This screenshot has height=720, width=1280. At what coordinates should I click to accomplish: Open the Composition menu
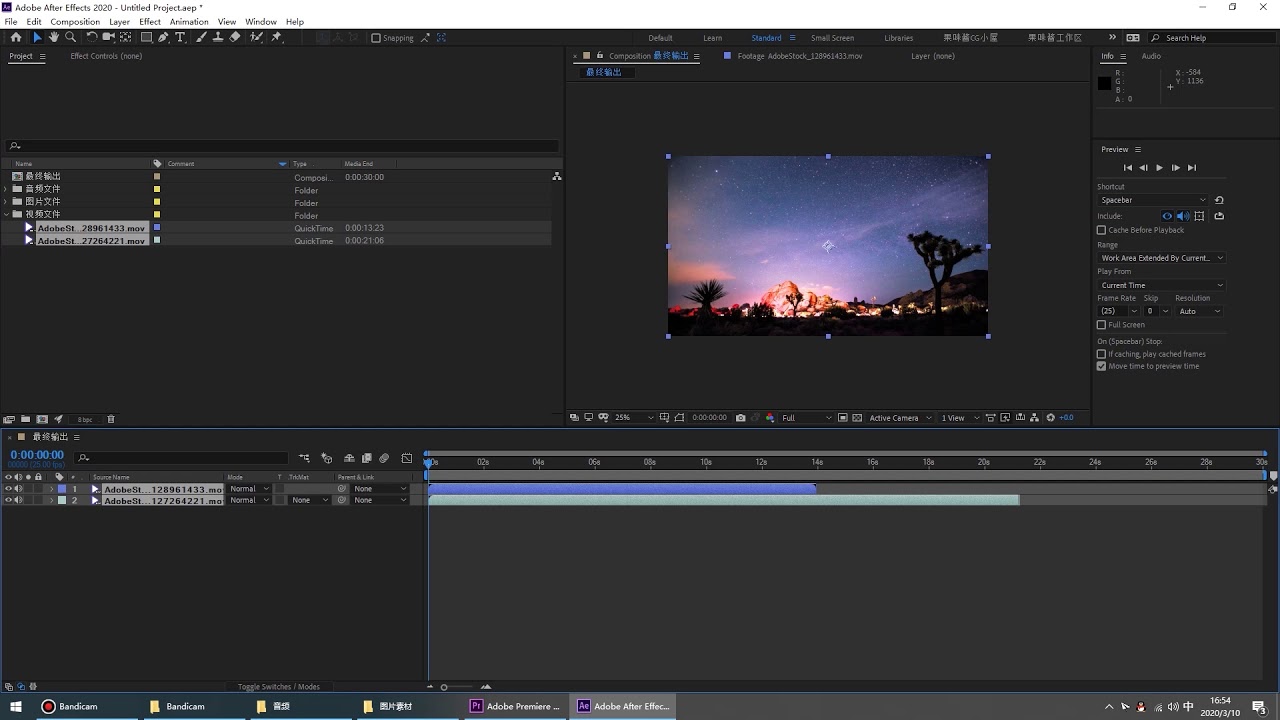[x=75, y=21]
